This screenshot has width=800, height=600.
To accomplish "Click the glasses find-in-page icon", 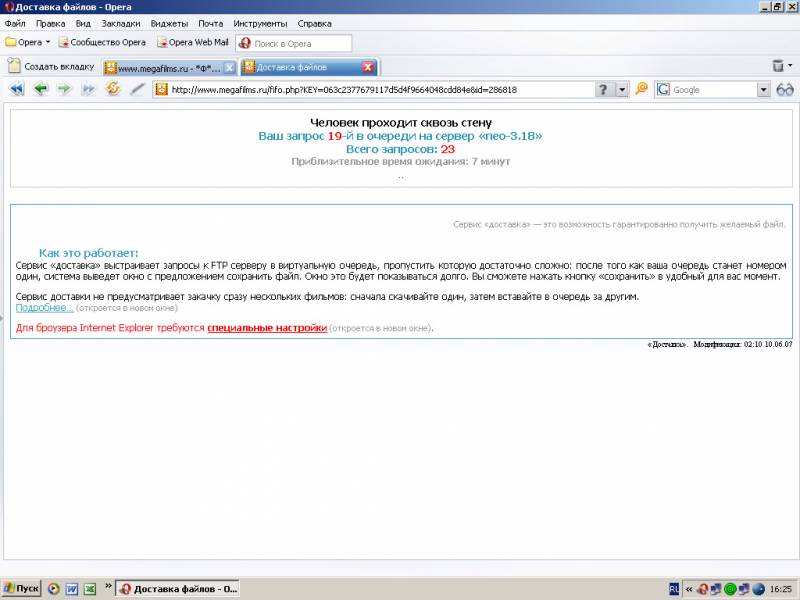I will (x=785, y=90).
